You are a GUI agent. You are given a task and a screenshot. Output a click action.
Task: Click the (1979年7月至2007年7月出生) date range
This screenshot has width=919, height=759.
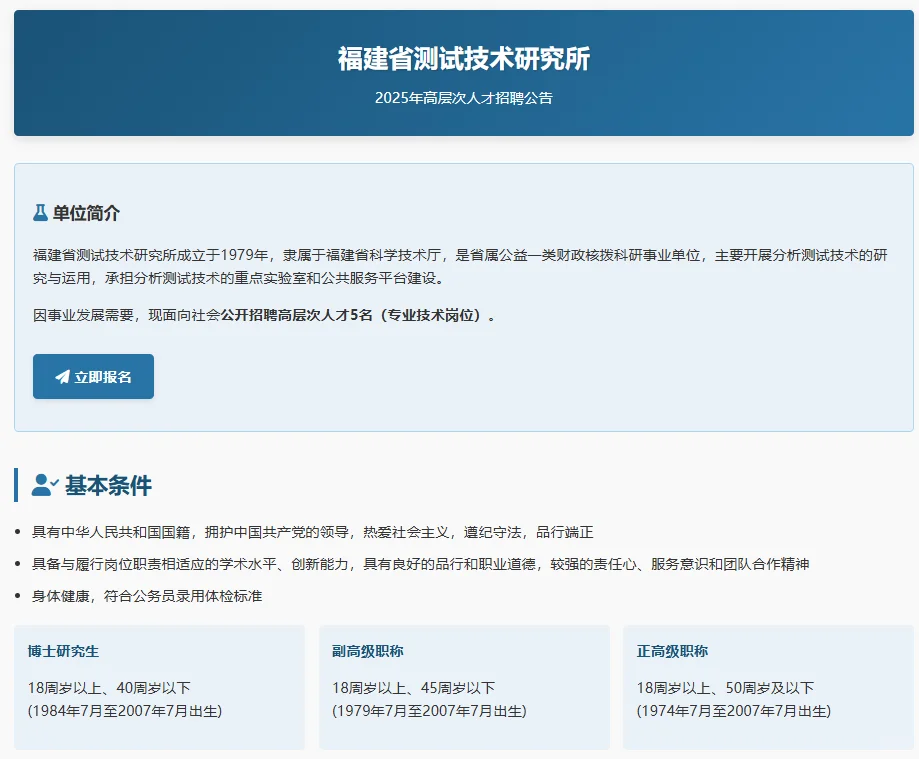430,711
